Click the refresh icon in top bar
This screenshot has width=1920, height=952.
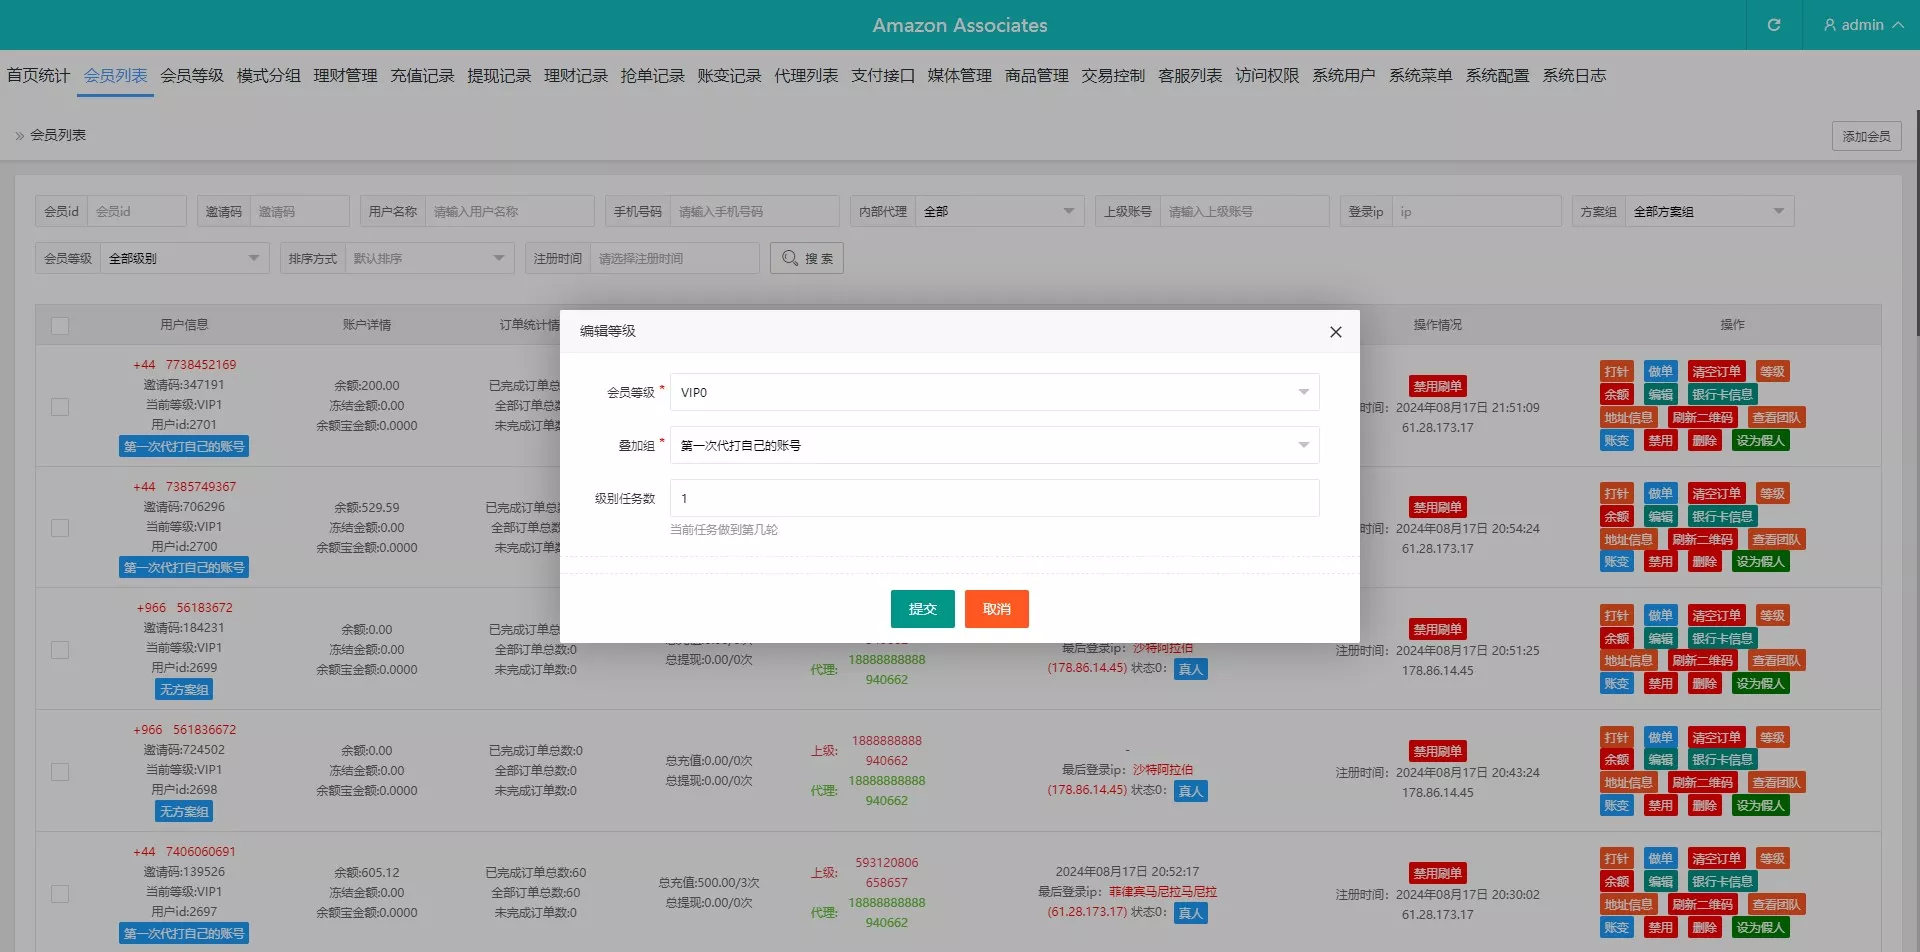tap(1773, 25)
